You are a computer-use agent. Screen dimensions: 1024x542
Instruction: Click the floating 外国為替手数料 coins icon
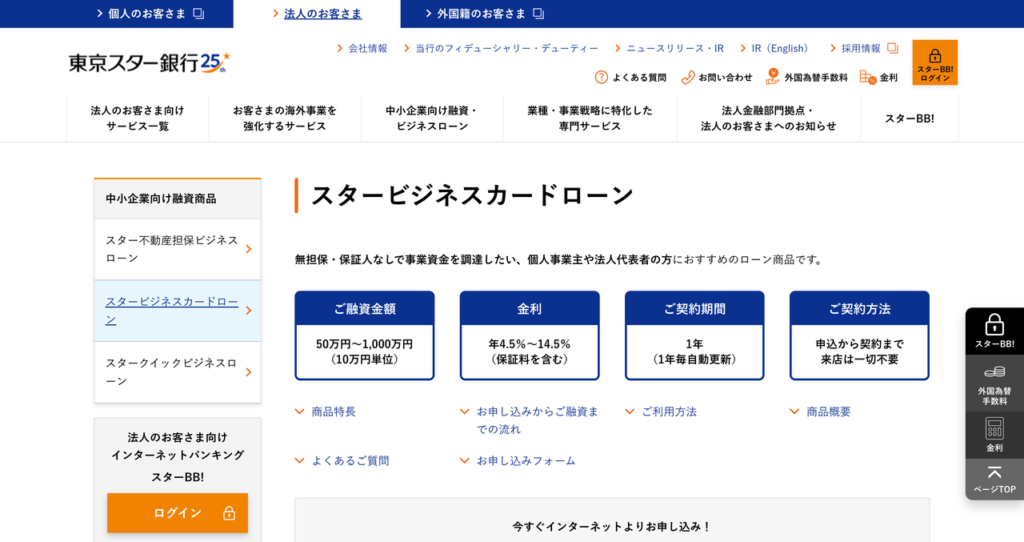(994, 372)
